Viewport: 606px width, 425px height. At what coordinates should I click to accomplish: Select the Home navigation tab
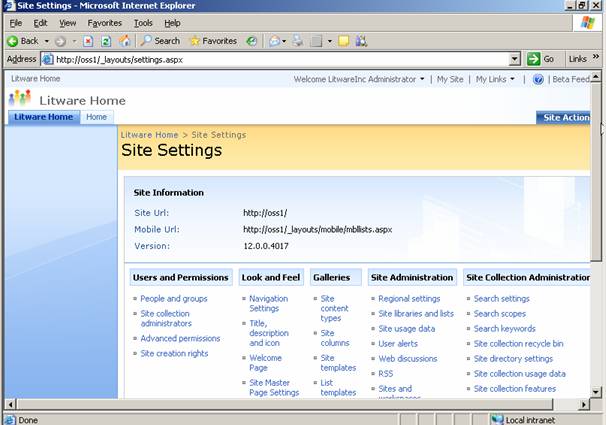[96, 117]
